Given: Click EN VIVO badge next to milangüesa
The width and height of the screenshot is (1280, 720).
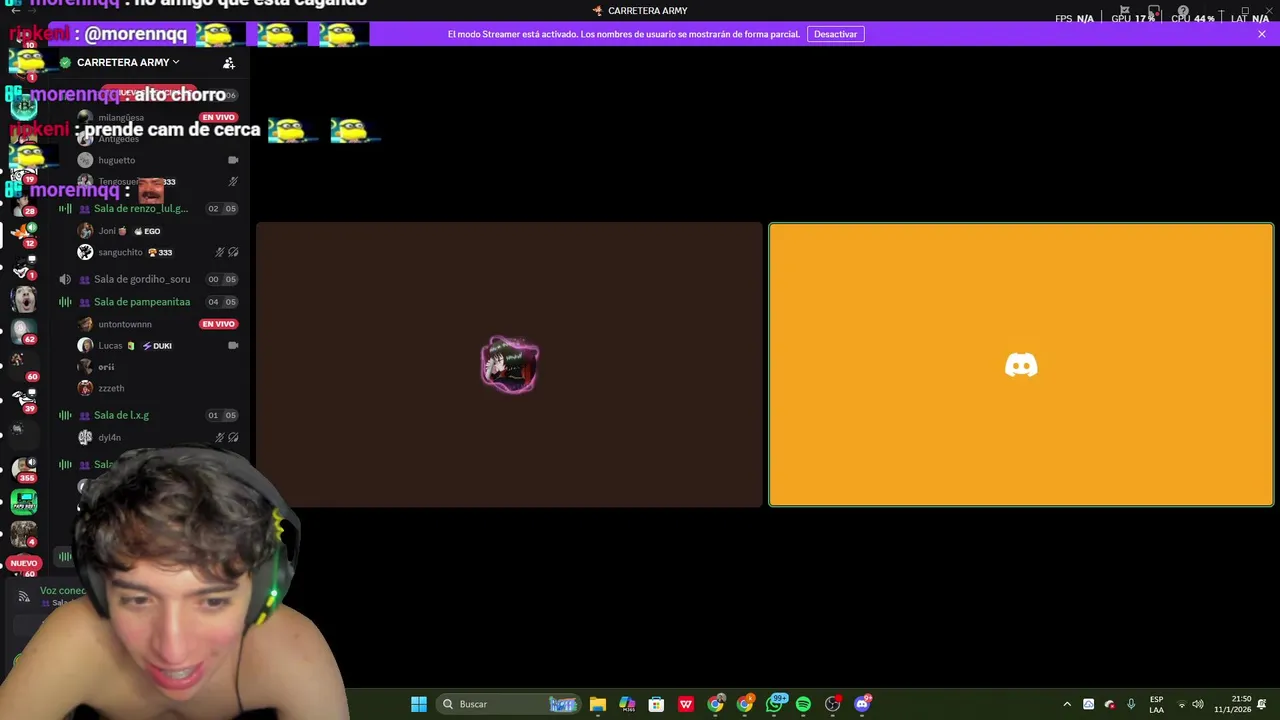Looking at the screenshot, I should (218, 117).
